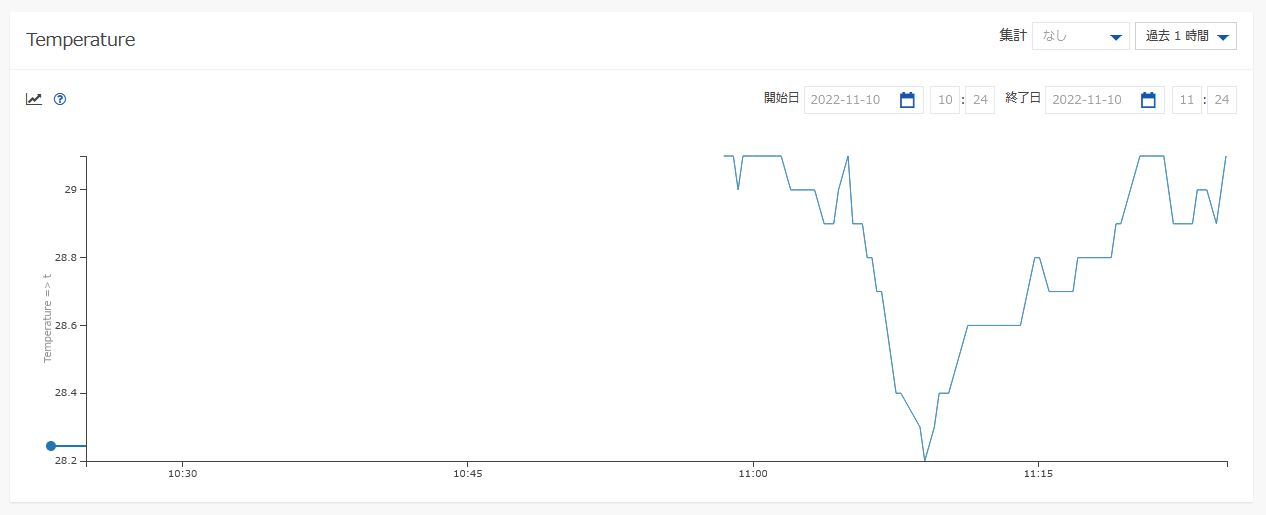
Task: Open the 過去 1 時間 time range dropdown
Action: click(1186, 36)
